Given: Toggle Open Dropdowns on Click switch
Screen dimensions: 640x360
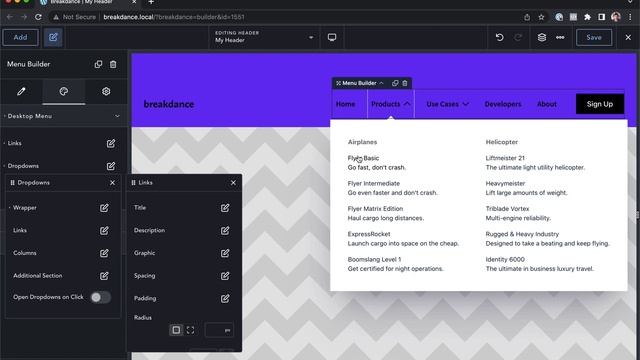Looking at the screenshot, I should pos(100,297).
